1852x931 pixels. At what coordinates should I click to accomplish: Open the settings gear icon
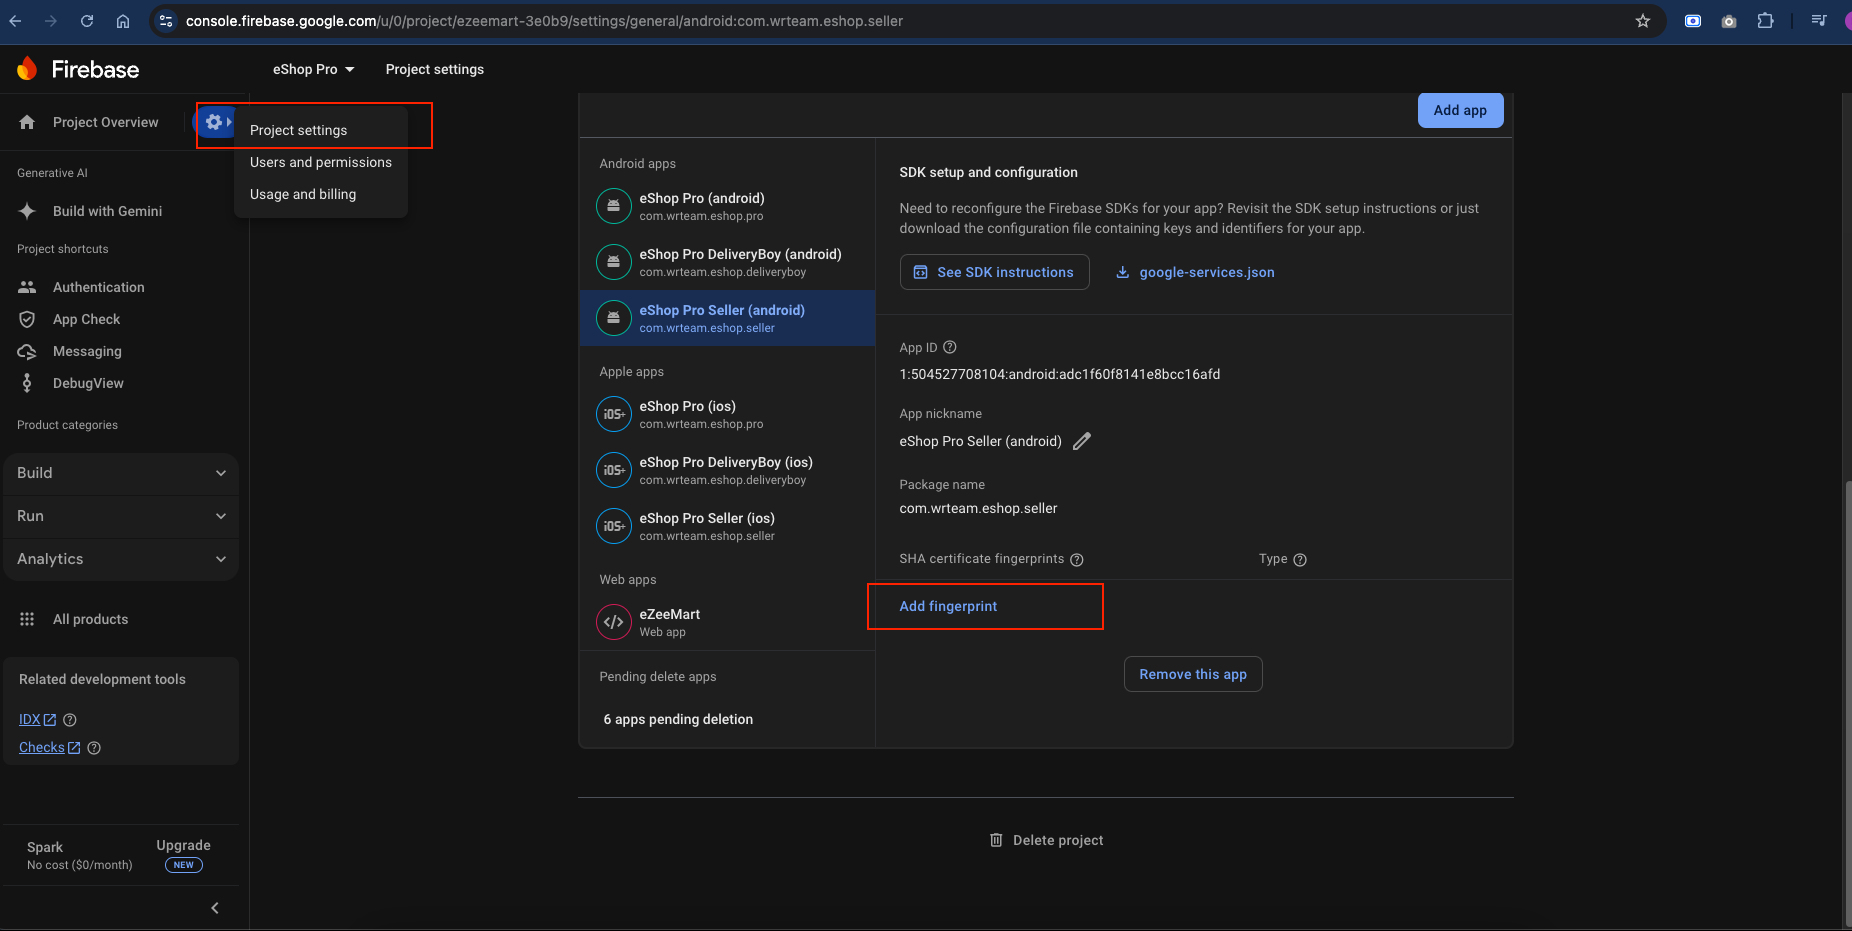point(214,122)
